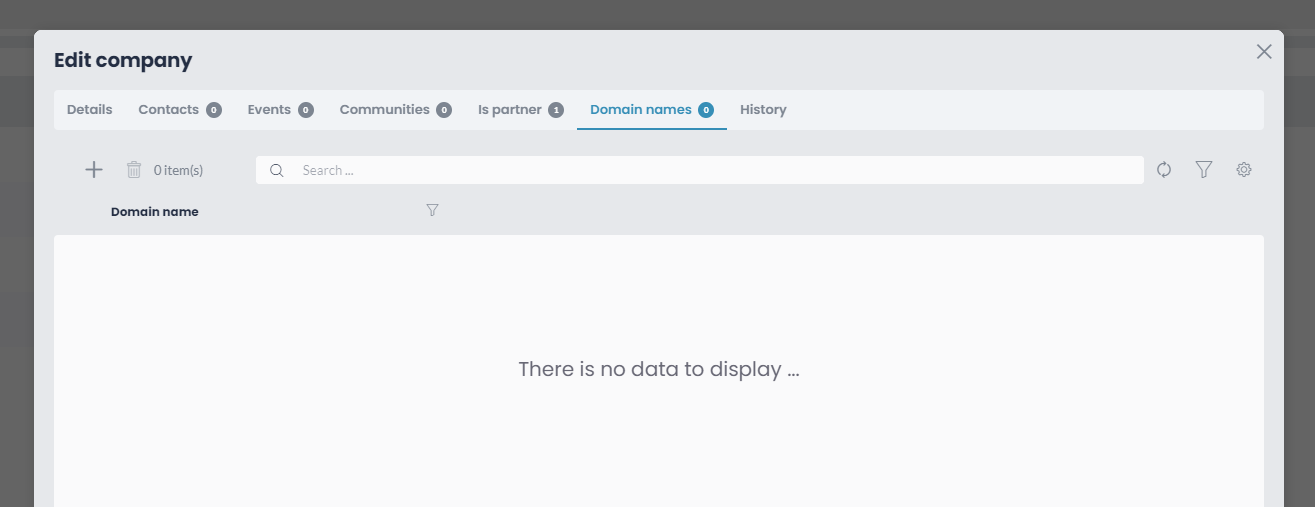Open the Is partner tab

pyautogui.click(x=520, y=110)
